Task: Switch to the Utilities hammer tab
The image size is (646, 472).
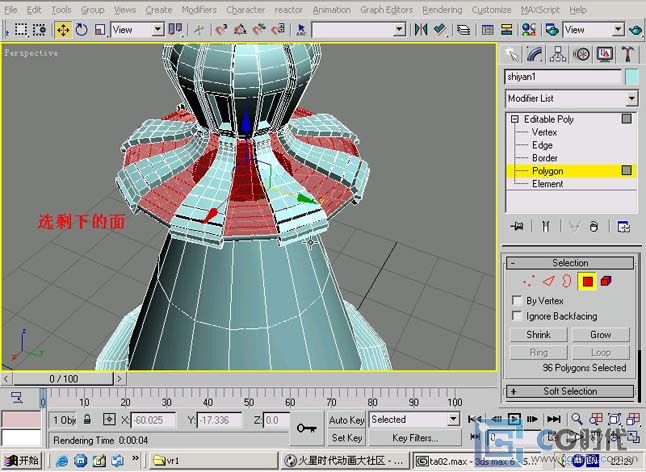Action: pos(627,54)
